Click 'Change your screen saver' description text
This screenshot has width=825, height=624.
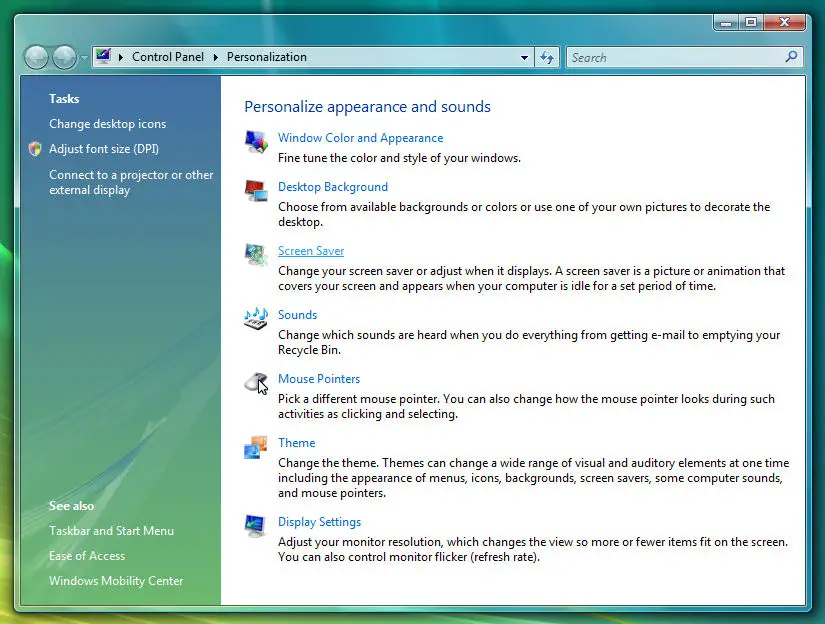(x=531, y=278)
